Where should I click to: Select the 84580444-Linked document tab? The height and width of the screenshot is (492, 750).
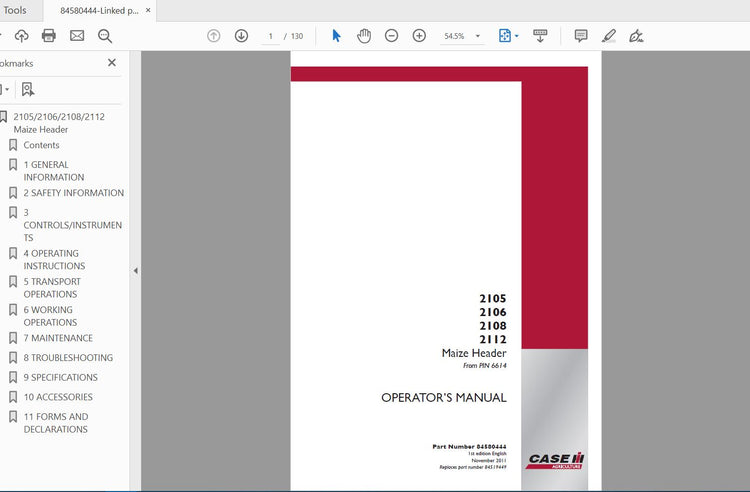(x=99, y=11)
